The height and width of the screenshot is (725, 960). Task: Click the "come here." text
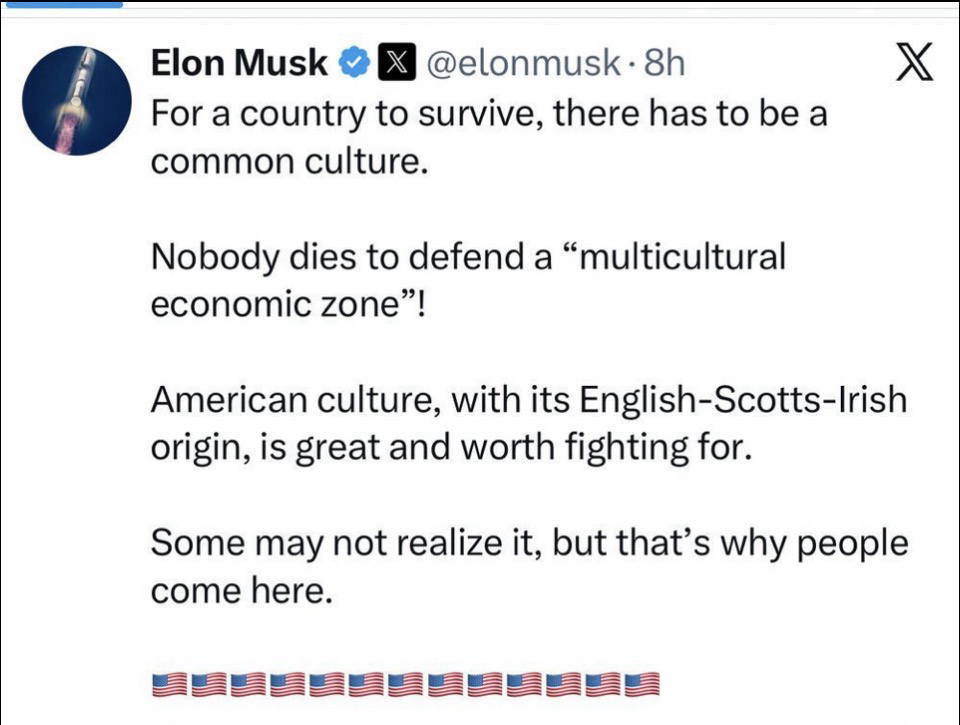(240, 593)
